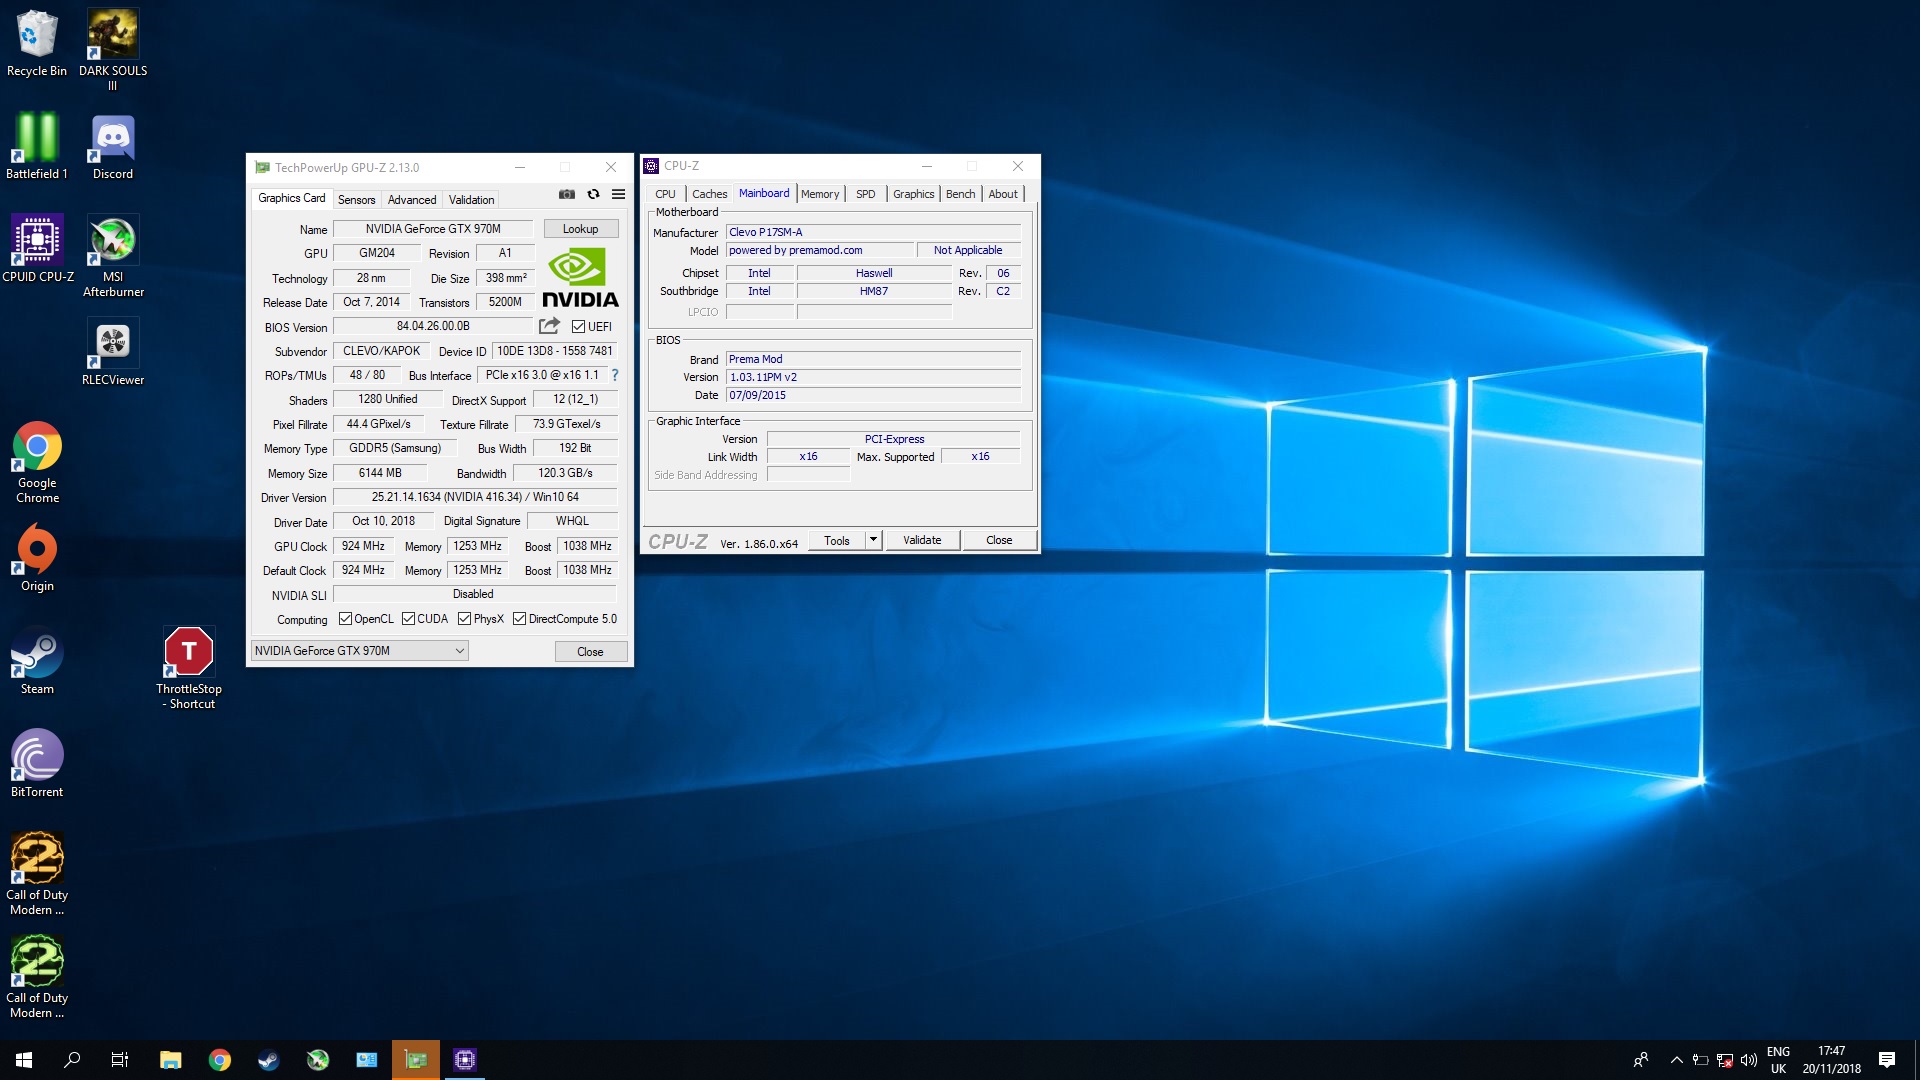
Task: Select the Origin desktop icon
Action: [x=37, y=558]
